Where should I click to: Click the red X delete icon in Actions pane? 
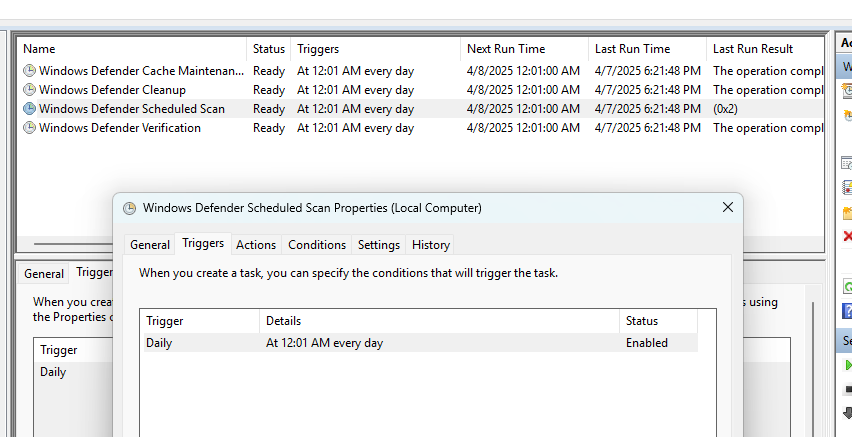click(847, 236)
